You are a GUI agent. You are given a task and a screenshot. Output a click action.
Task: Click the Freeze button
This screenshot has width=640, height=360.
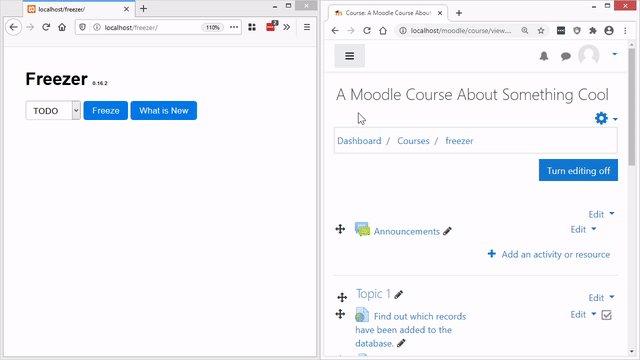(x=106, y=111)
